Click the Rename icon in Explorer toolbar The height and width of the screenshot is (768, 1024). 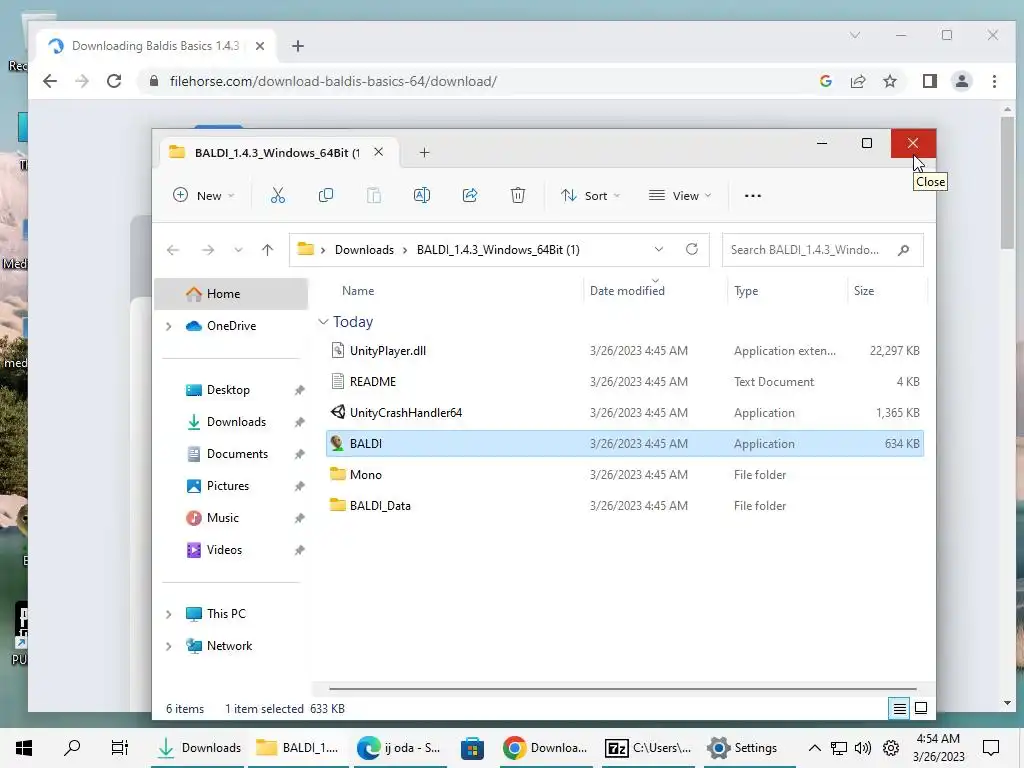(422, 195)
